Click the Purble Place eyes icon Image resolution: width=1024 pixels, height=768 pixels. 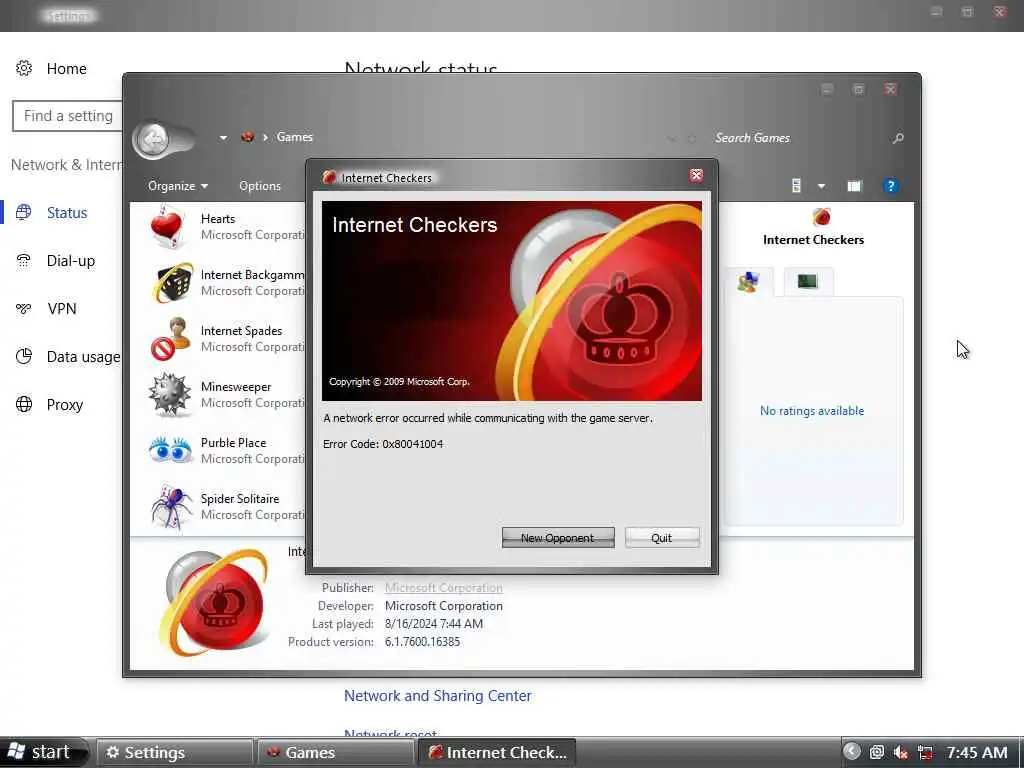tap(170, 450)
